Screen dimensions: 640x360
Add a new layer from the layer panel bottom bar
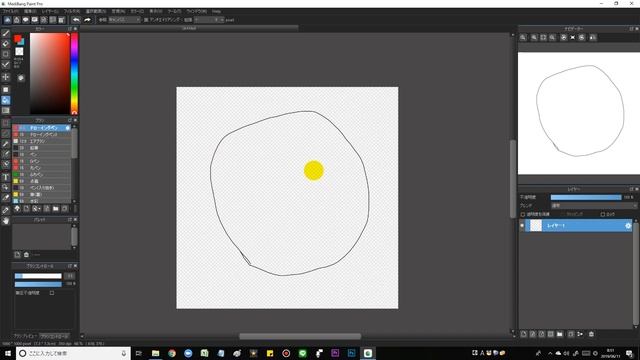pyautogui.click(x=524, y=334)
